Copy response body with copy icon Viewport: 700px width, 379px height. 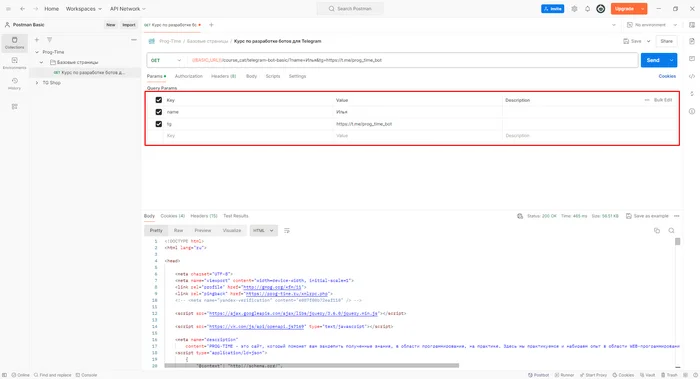click(657, 231)
